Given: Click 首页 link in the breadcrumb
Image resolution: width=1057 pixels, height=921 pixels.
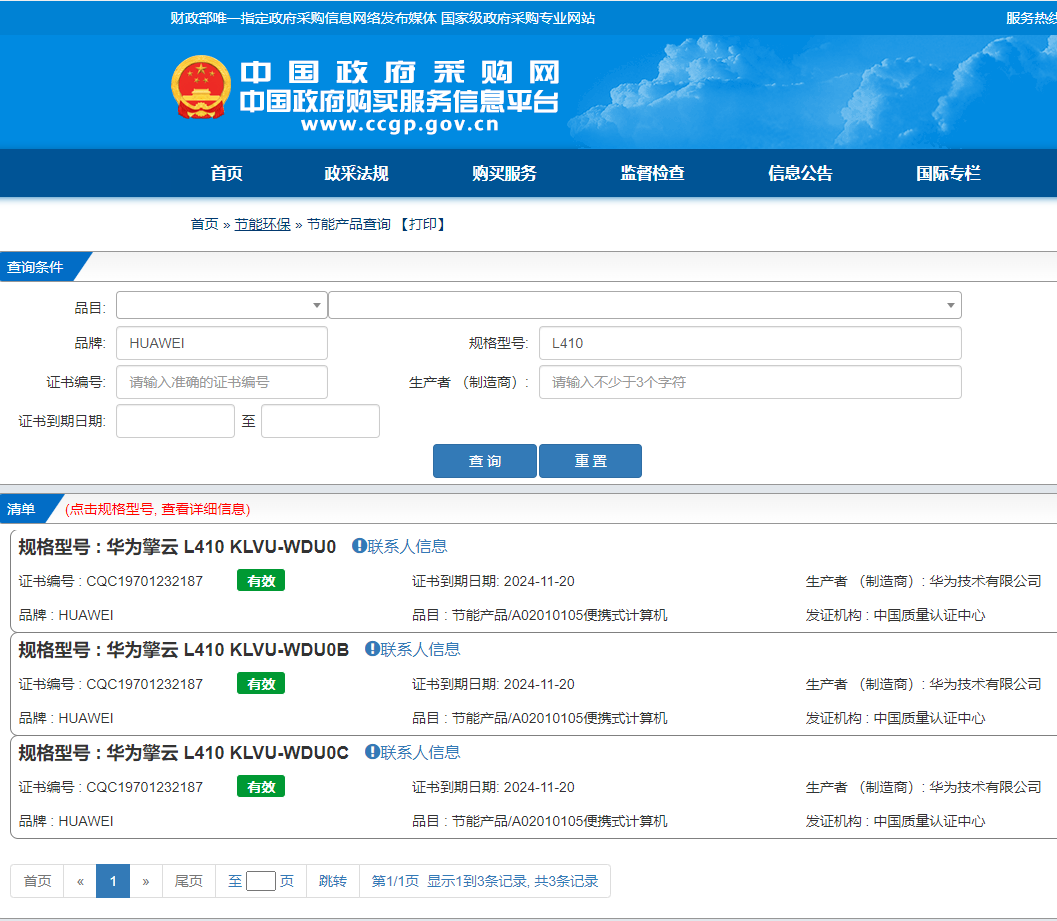Looking at the screenshot, I should coord(205,225).
